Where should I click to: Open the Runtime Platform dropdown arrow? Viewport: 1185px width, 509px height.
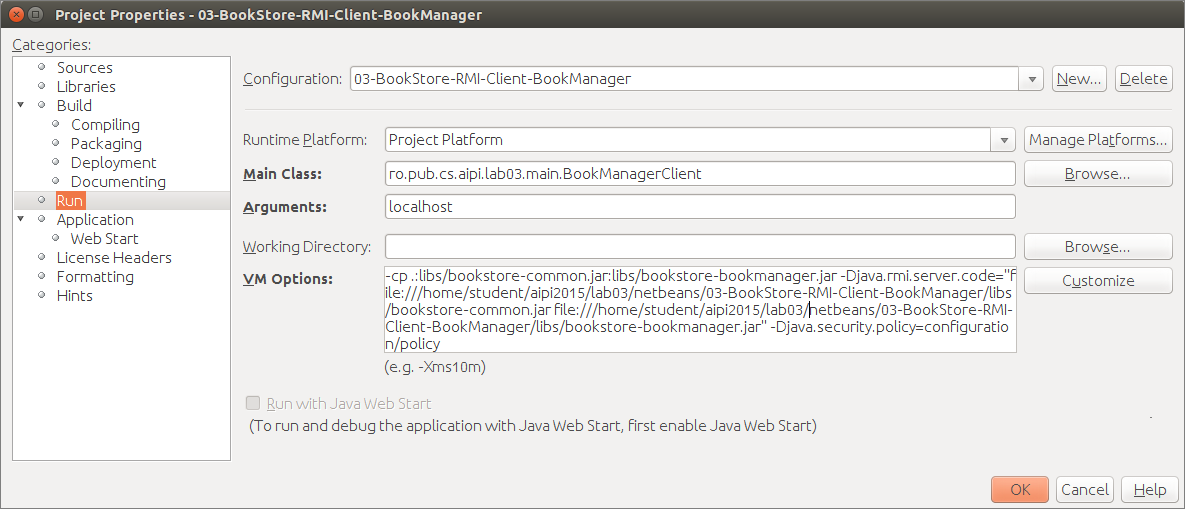point(1004,140)
